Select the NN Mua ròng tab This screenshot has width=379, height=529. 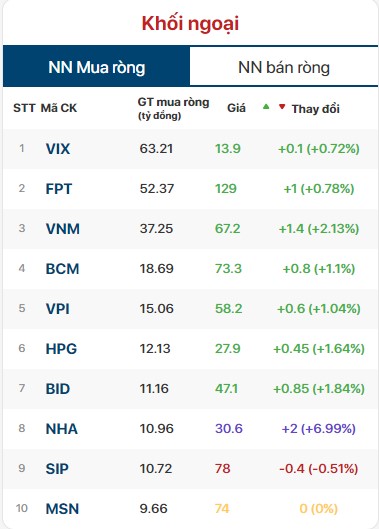97,67
